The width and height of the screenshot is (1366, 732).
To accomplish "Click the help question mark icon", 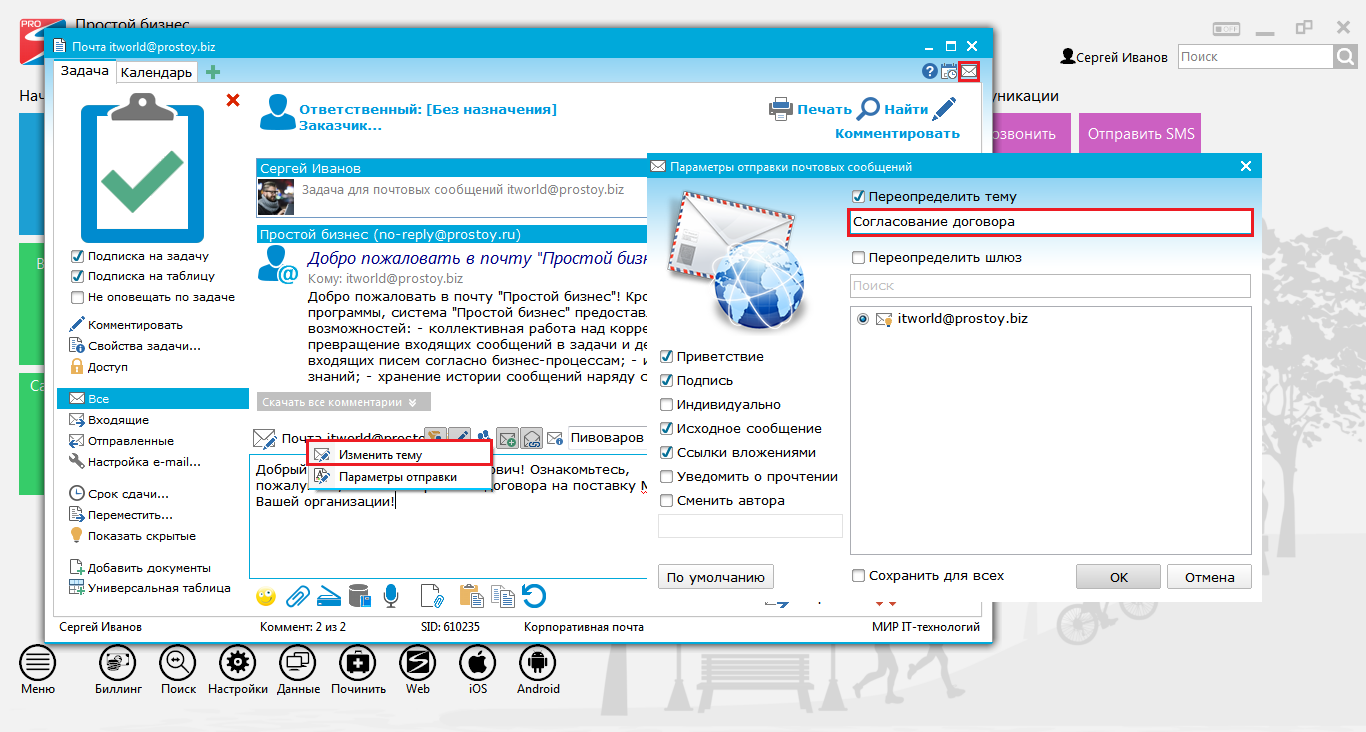I will 929,71.
